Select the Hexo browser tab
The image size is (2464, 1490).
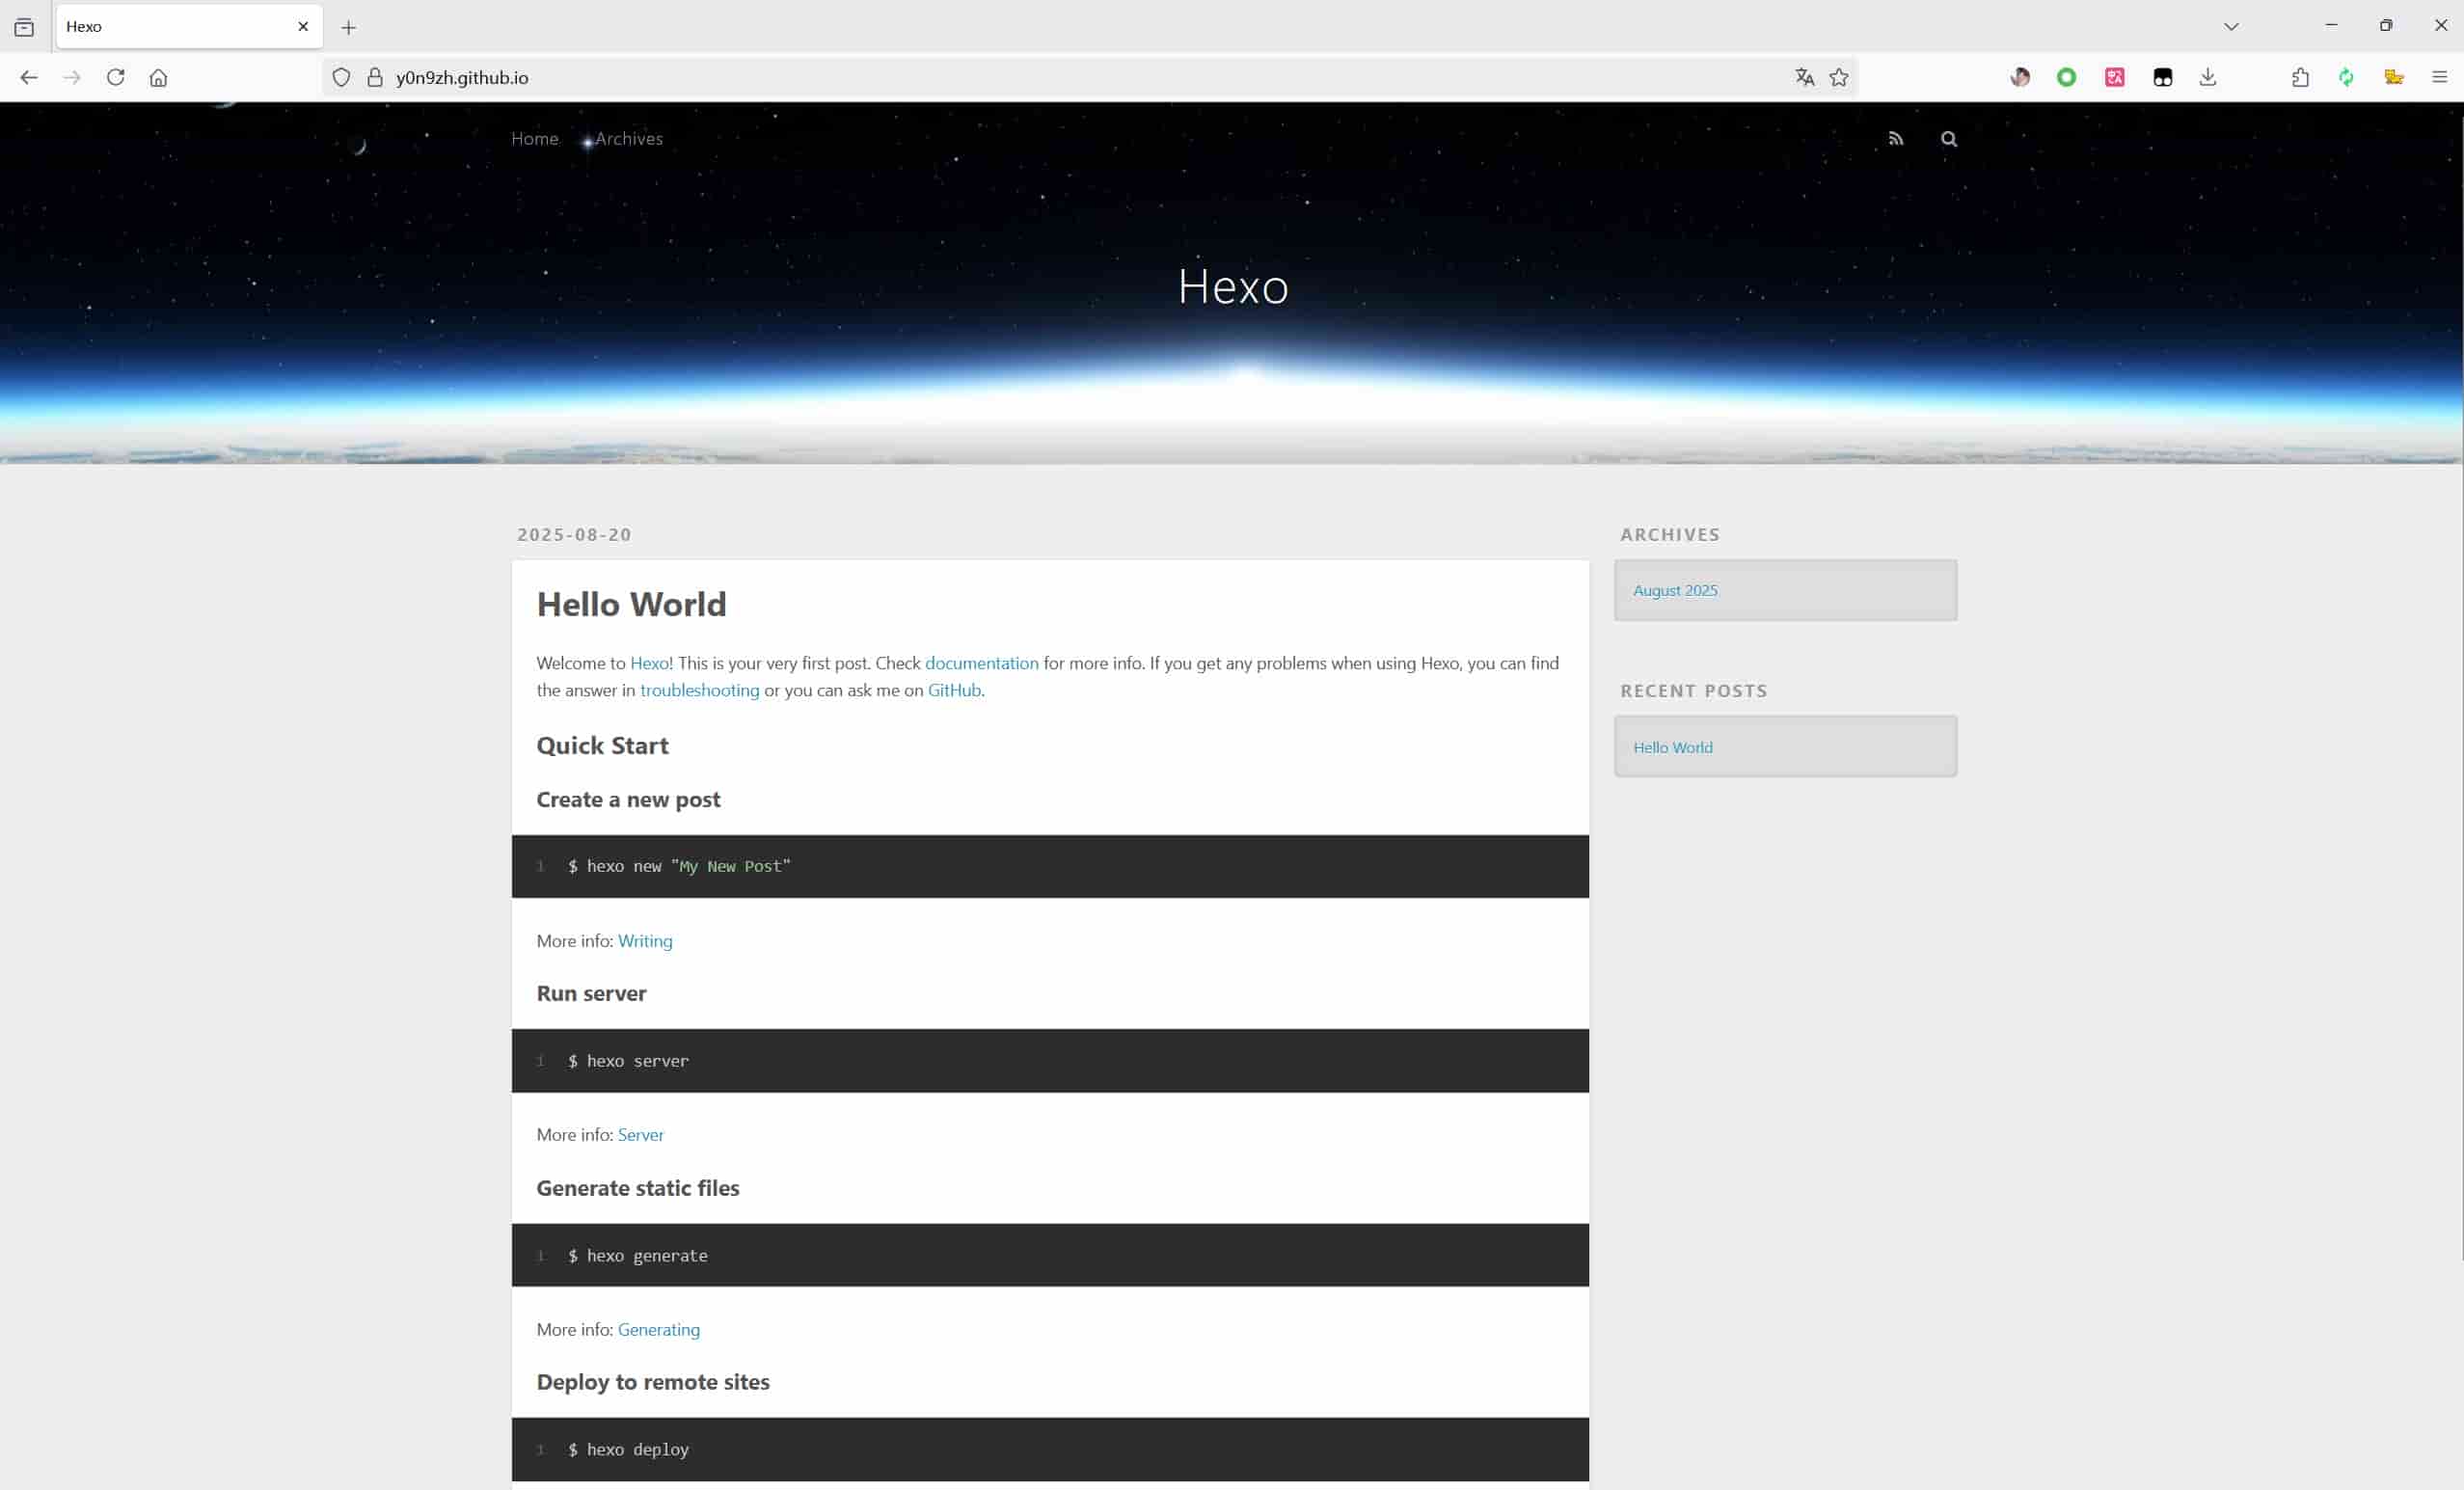(x=189, y=27)
